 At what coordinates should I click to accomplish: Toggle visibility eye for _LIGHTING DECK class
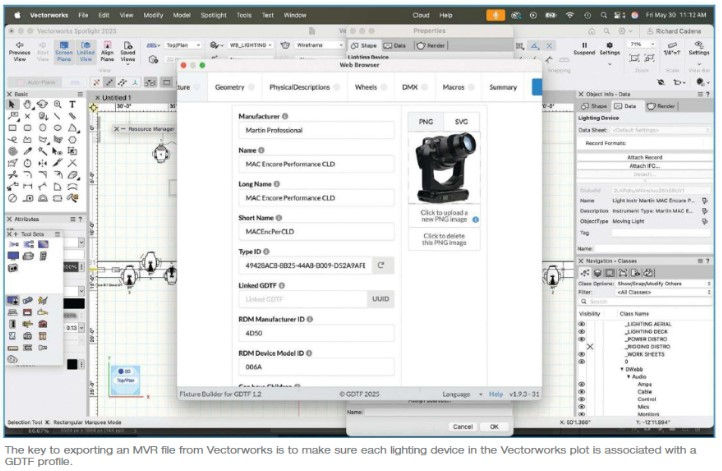pos(582,331)
